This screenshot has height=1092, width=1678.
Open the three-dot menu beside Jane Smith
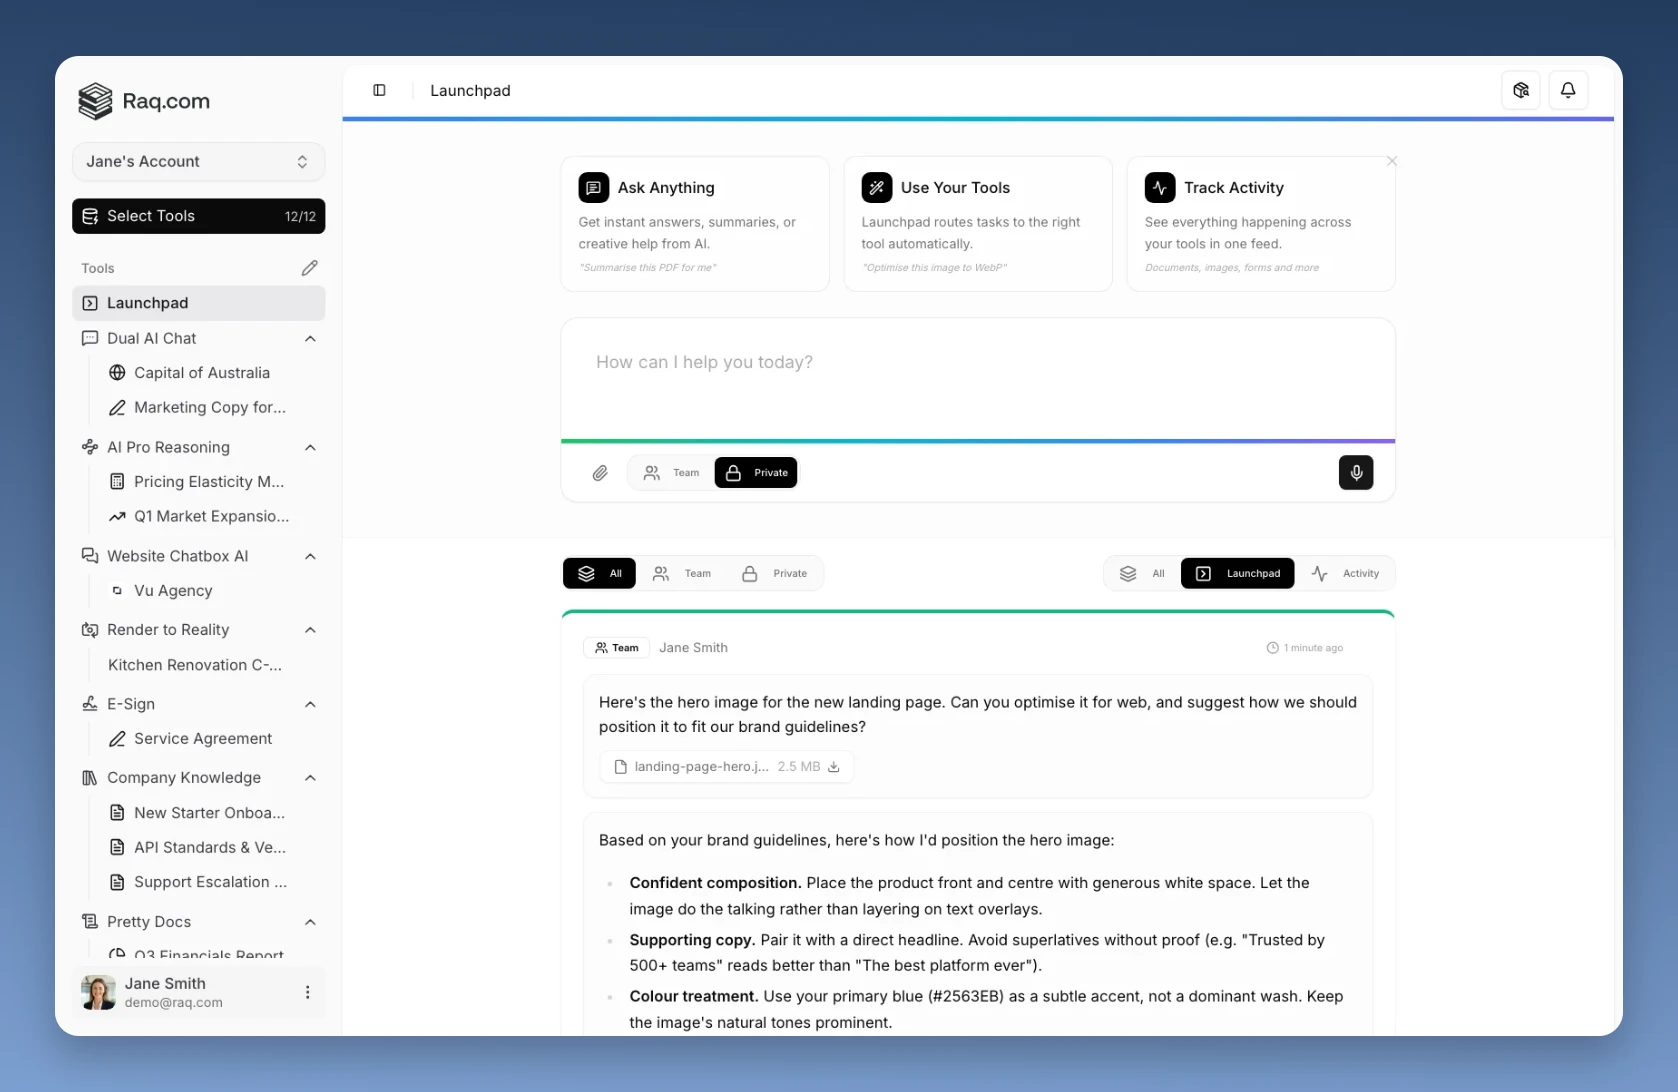[x=307, y=991]
